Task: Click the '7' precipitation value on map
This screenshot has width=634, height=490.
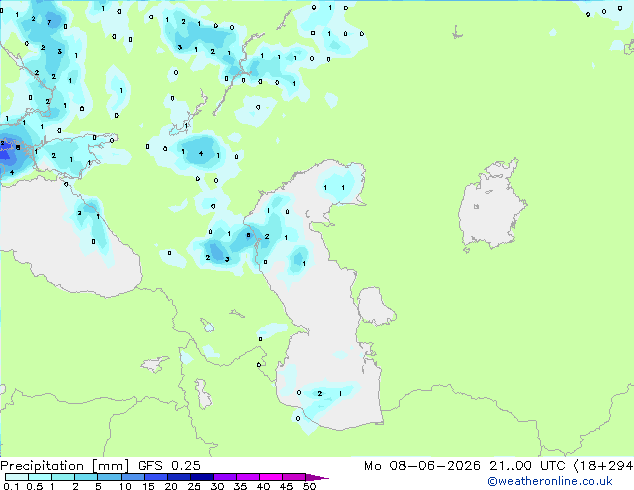Action: click(x=49, y=23)
